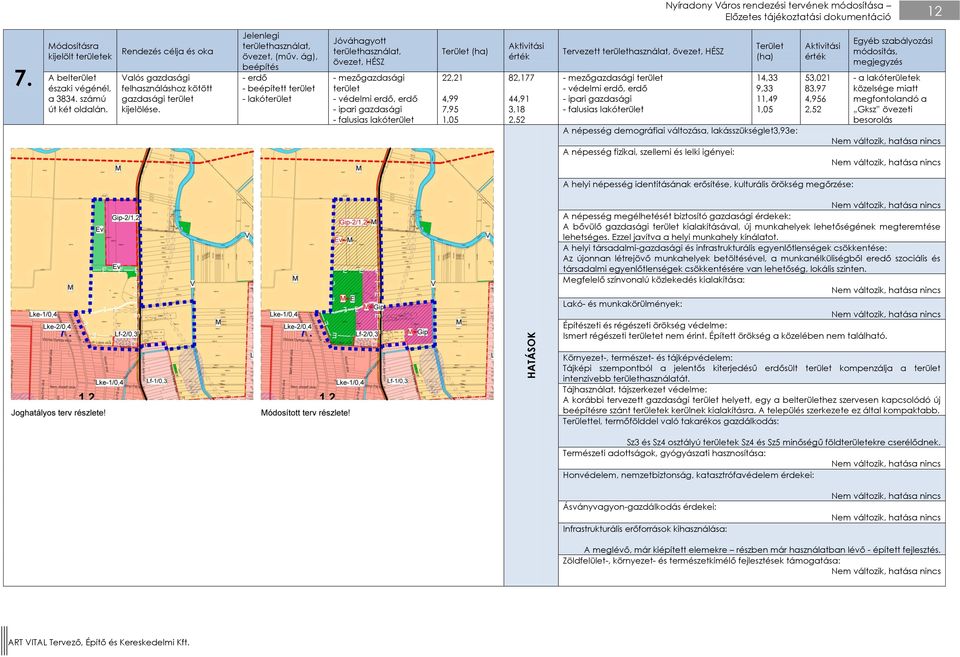Select the note 'a lakóterületek közelsége miatt megfontolandó'
This screenshot has height=657, width=960.
pyautogui.click(x=890, y=88)
